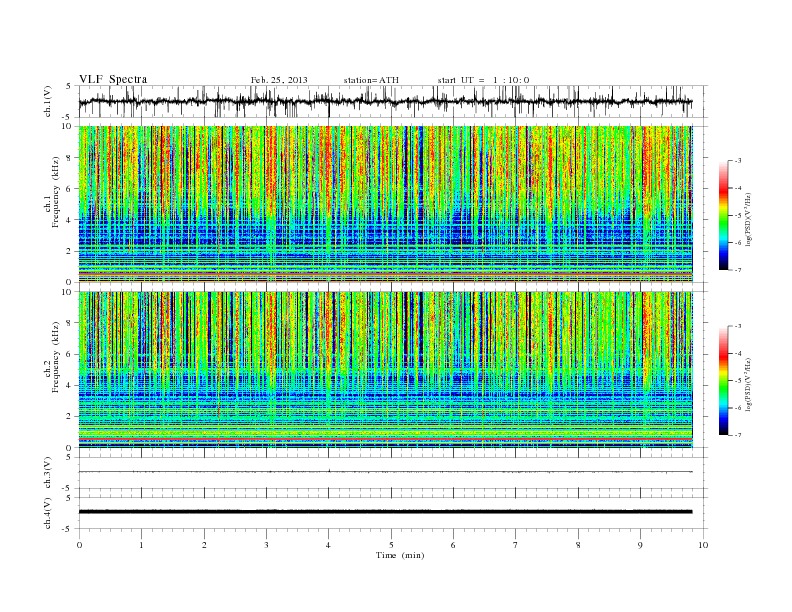The height and width of the screenshot is (612, 792).
Task: Click the "ch.3(V)" axis label
Action: point(48,473)
